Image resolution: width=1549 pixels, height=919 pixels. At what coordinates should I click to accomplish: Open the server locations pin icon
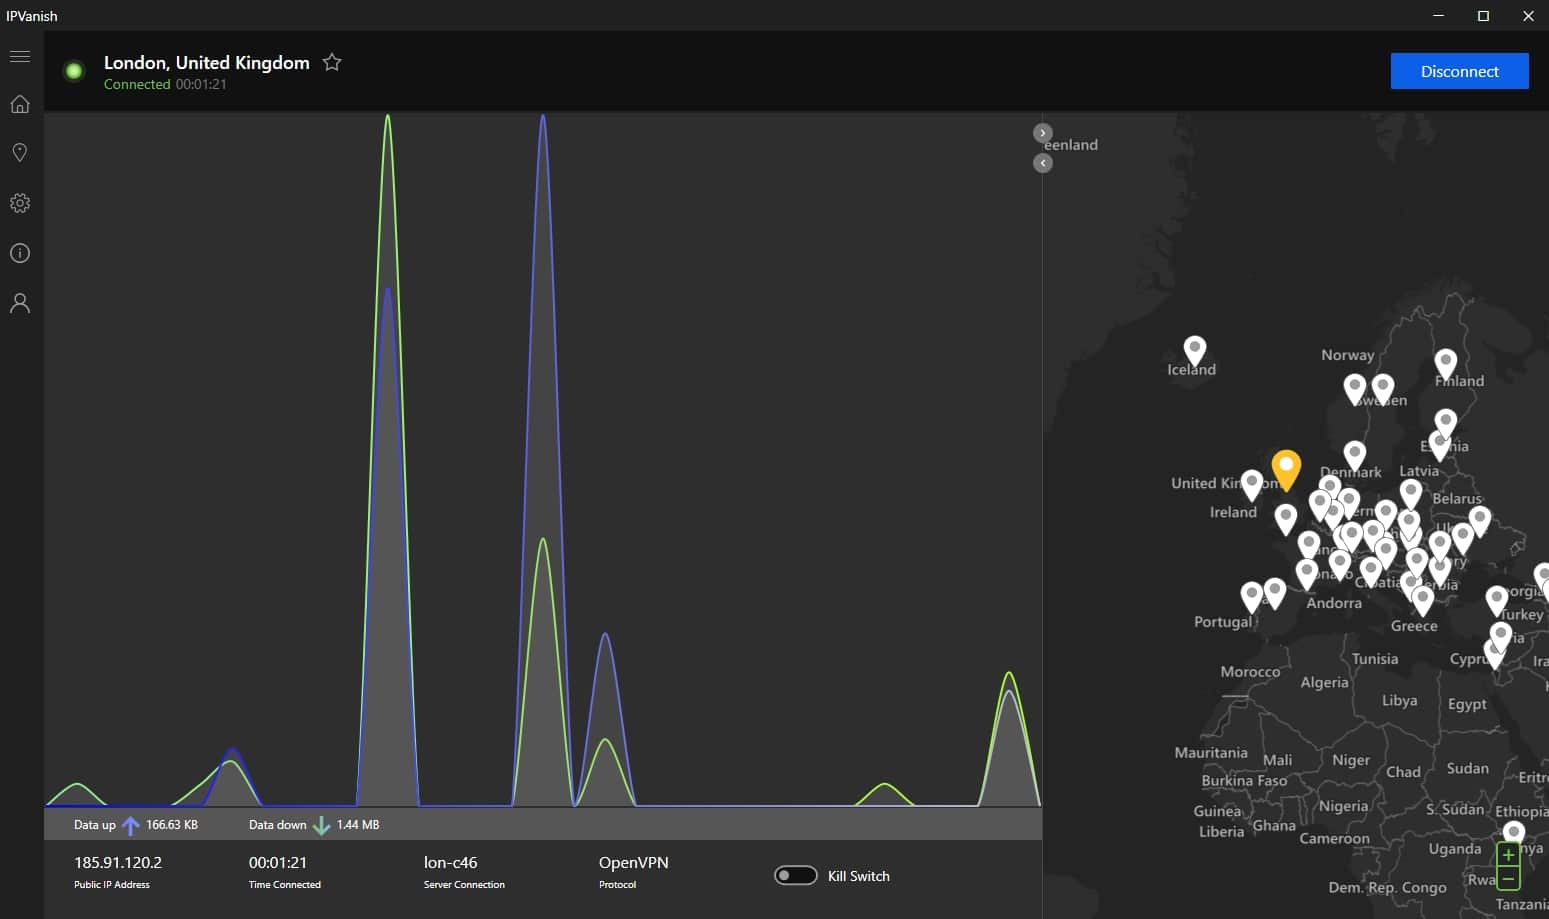20,153
